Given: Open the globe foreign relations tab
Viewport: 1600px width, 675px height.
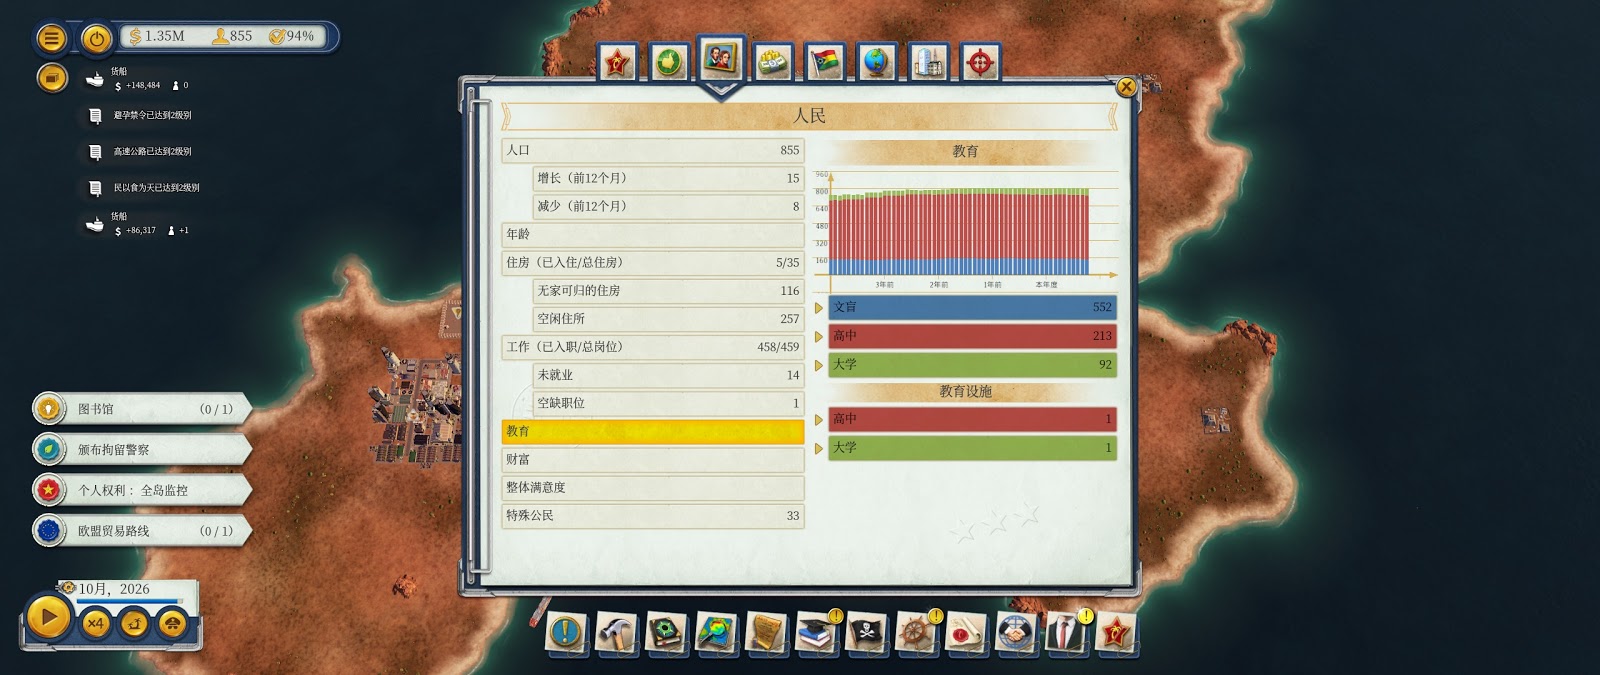Looking at the screenshot, I should [877, 63].
